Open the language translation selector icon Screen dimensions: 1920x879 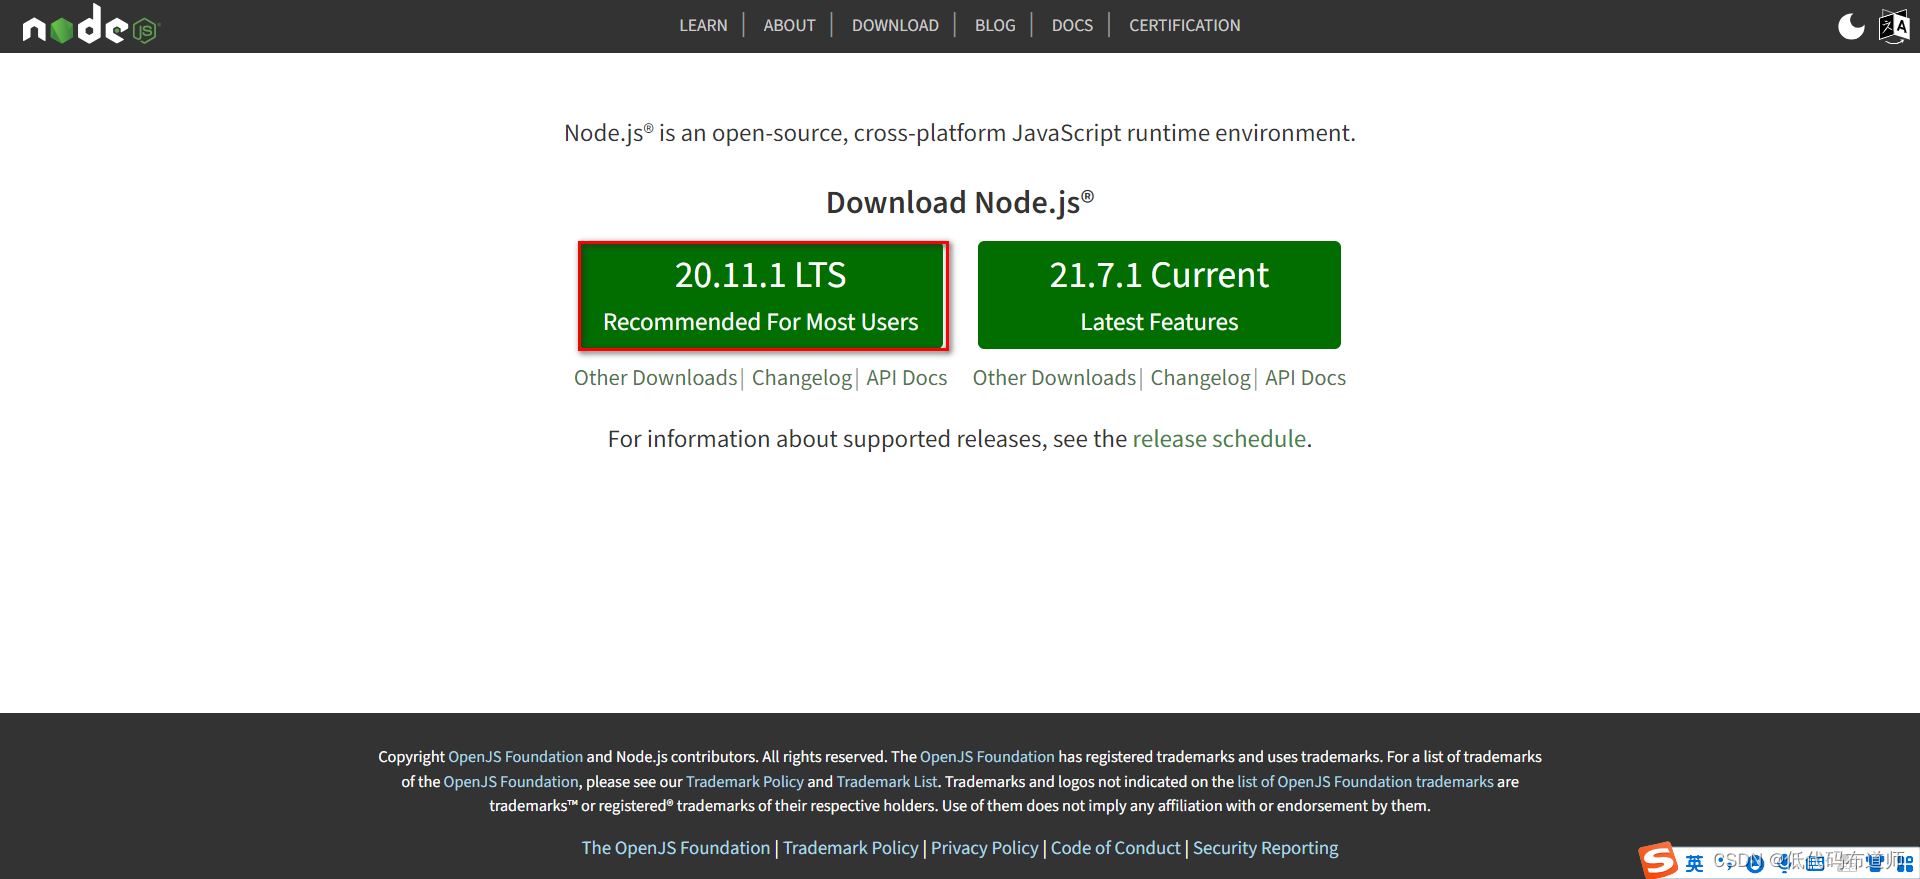click(1894, 26)
